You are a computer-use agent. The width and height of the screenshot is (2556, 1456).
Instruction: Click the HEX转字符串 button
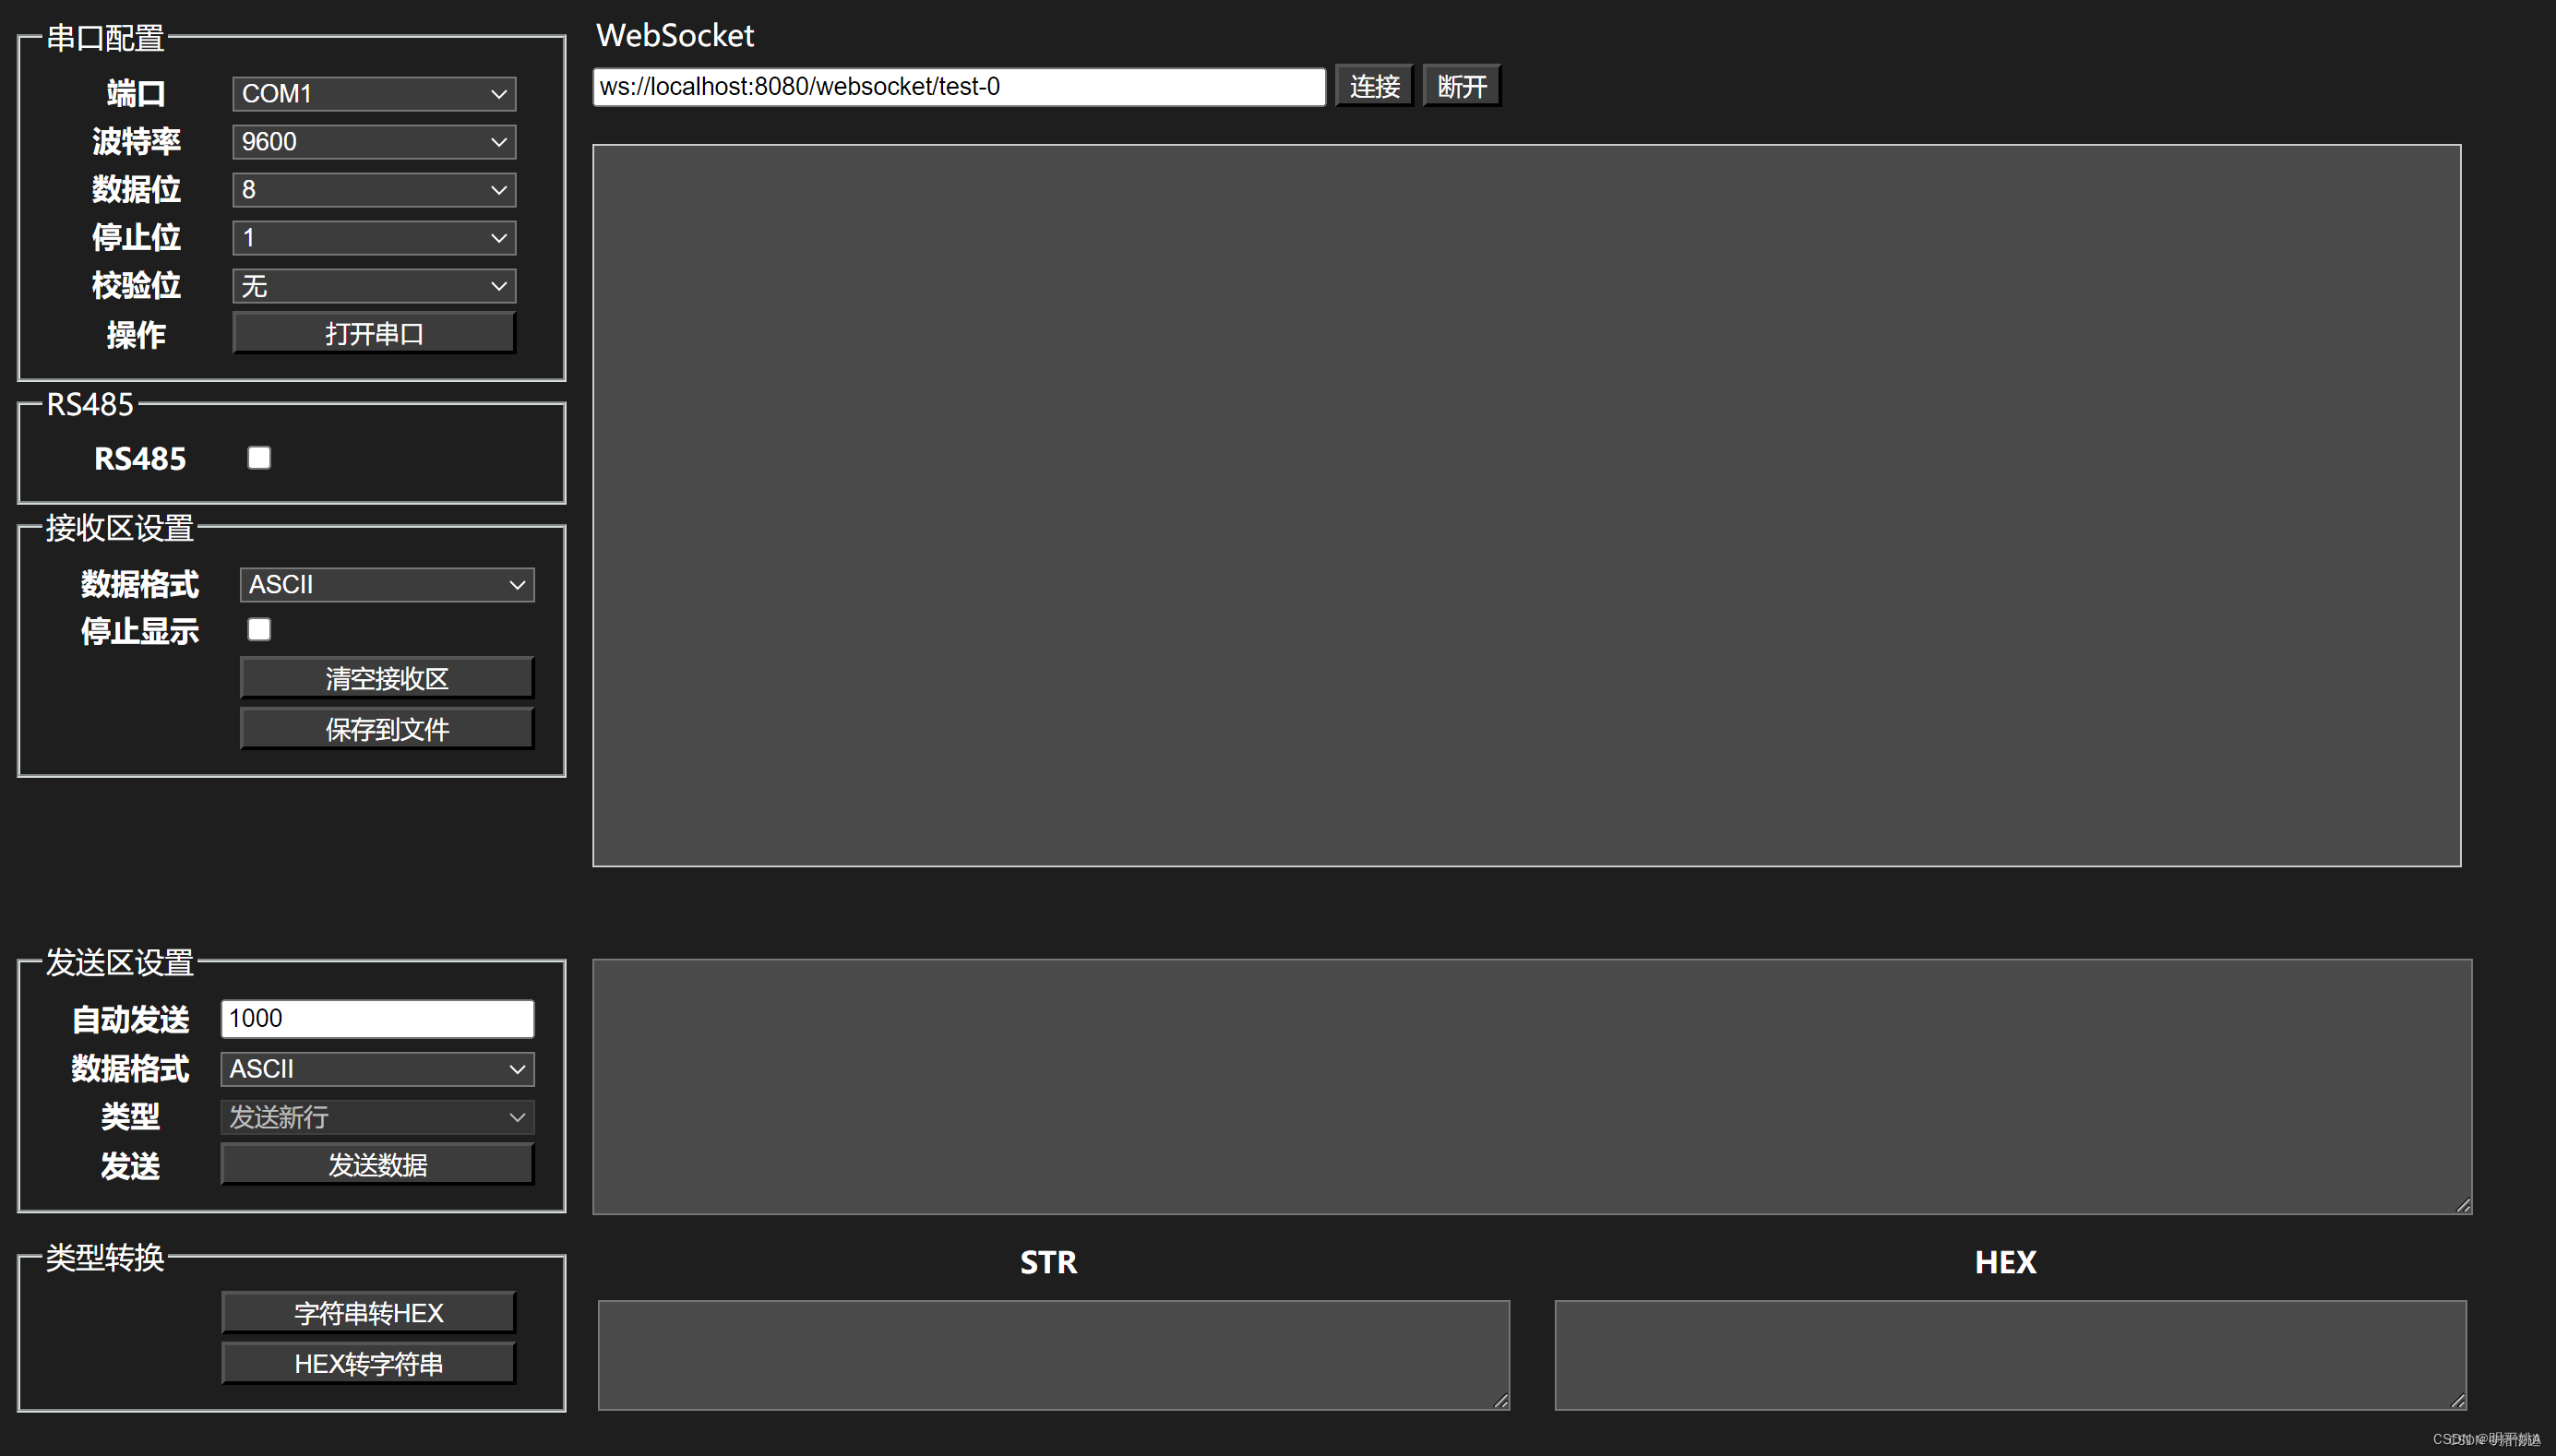point(368,1364)
